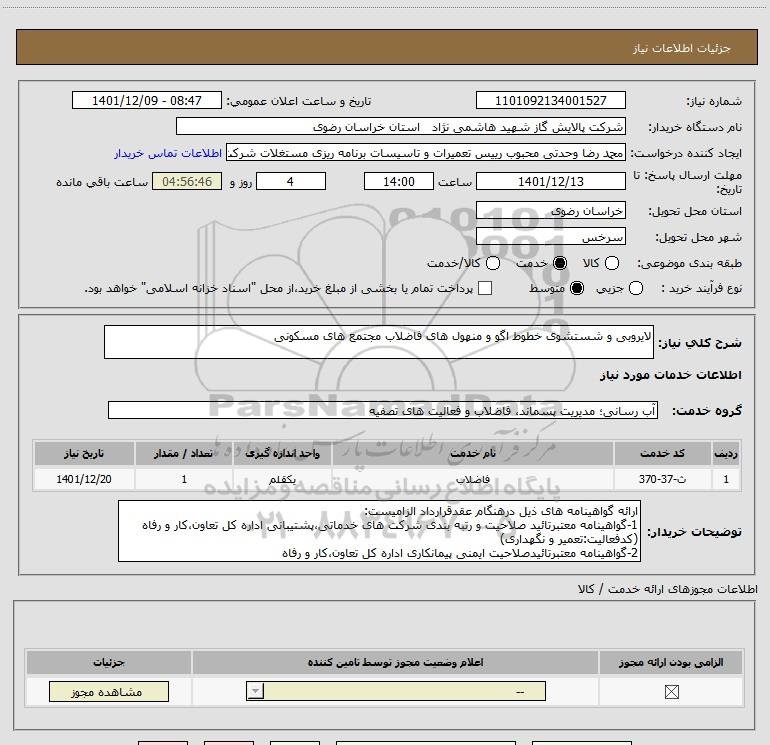Click the نام خدمت column header
This screenshot has height=745, width=770.
point(472,453)
